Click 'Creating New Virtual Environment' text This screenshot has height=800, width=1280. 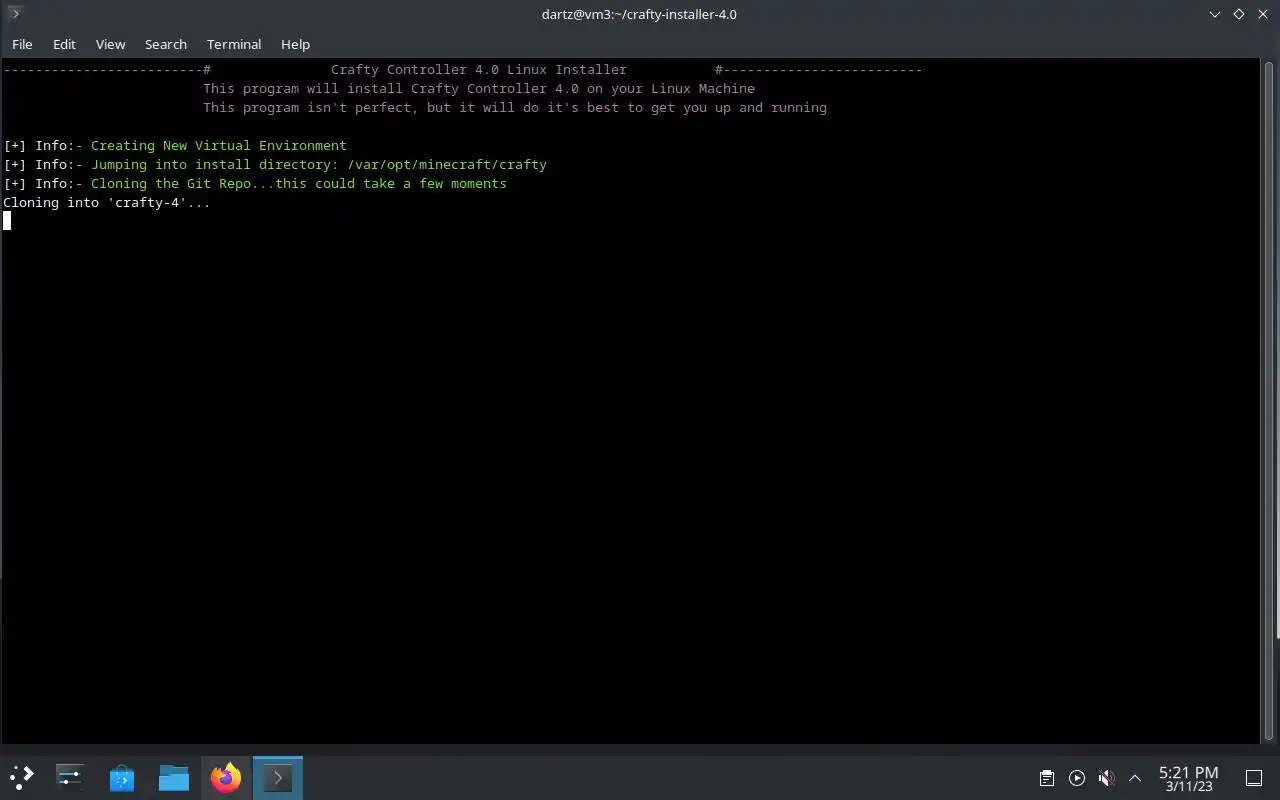coord(219,146)
